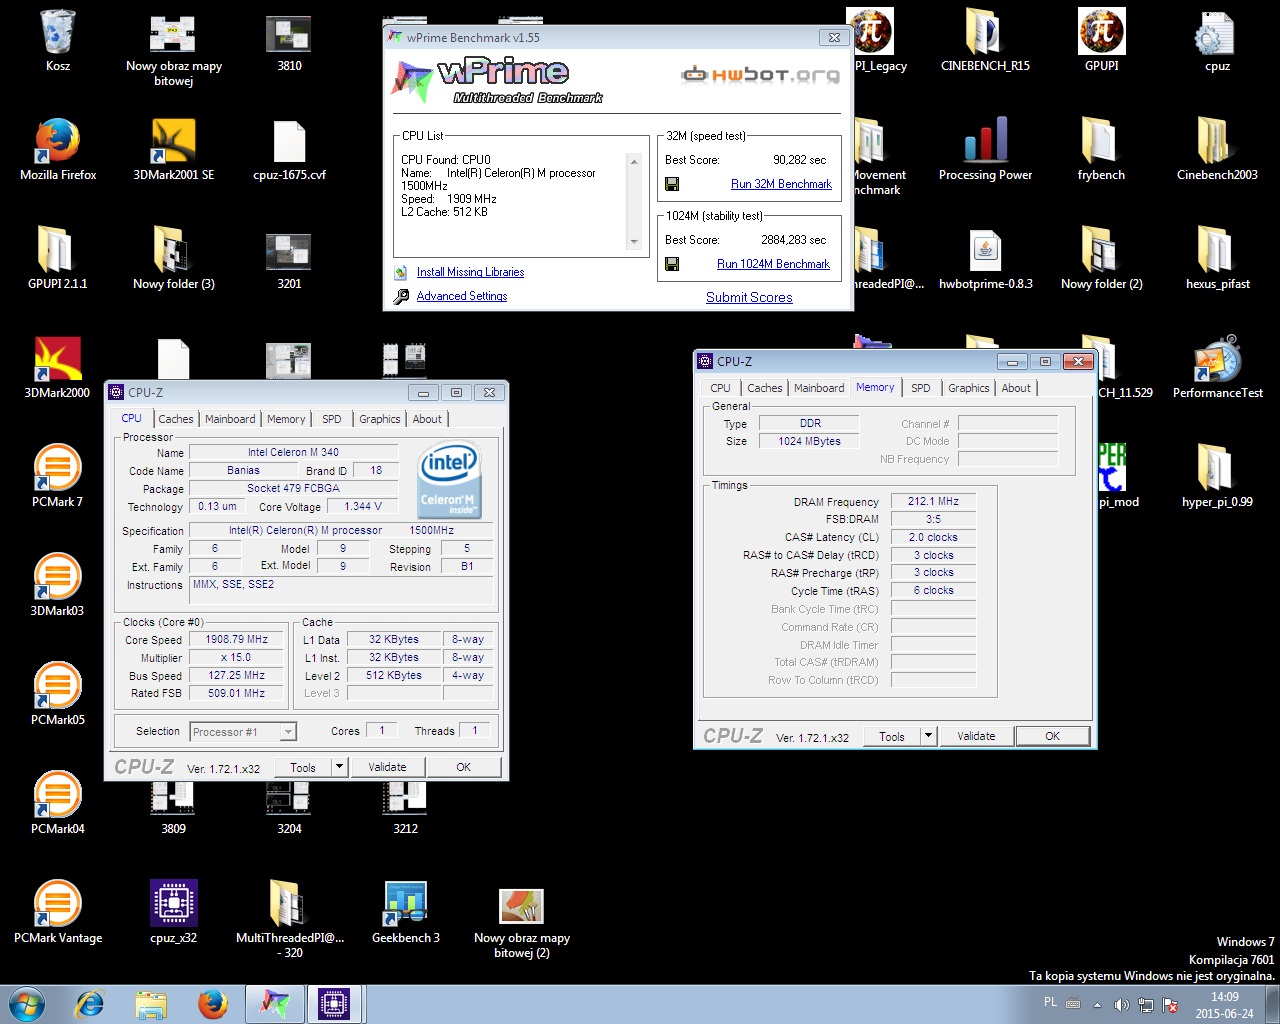Click Validate in right CPU-Z window
Image resolution: width=1280 pixels, height=1024 pixels.
[x=976, y=736]
